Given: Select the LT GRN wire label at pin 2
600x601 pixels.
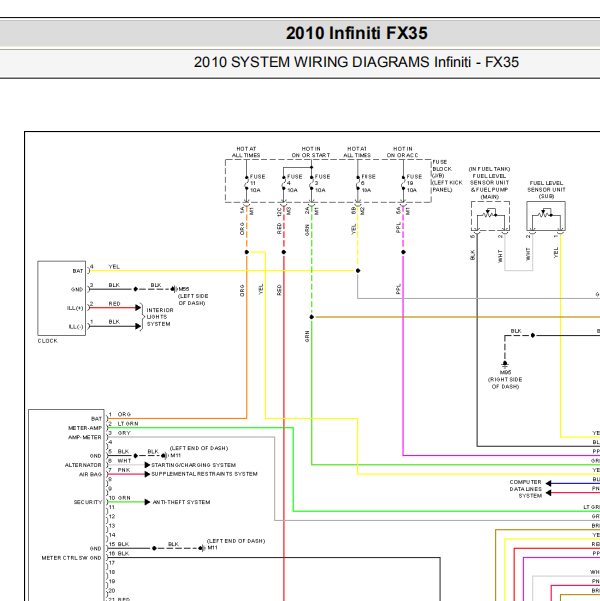Looking at the screenshot, I should (x=128, y=424).
